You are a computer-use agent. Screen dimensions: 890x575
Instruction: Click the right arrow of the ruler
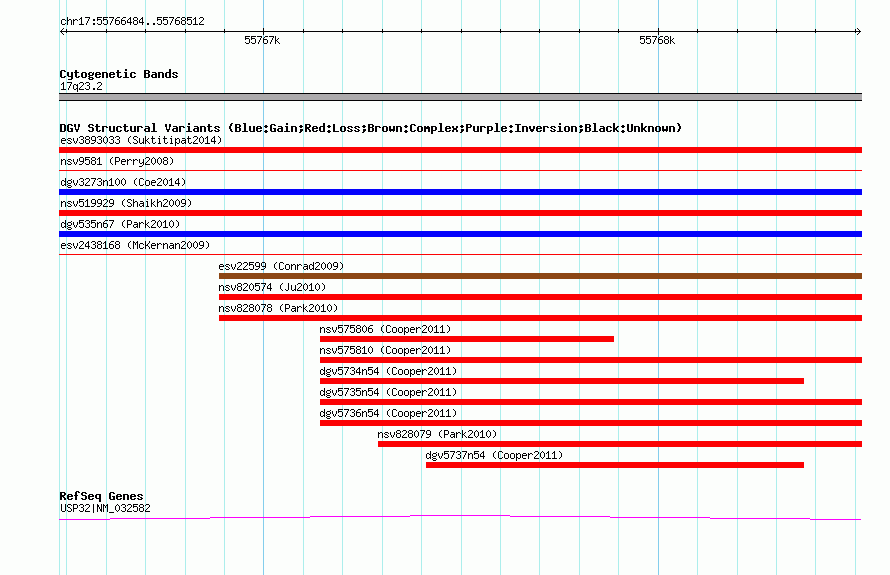point(858,32)
